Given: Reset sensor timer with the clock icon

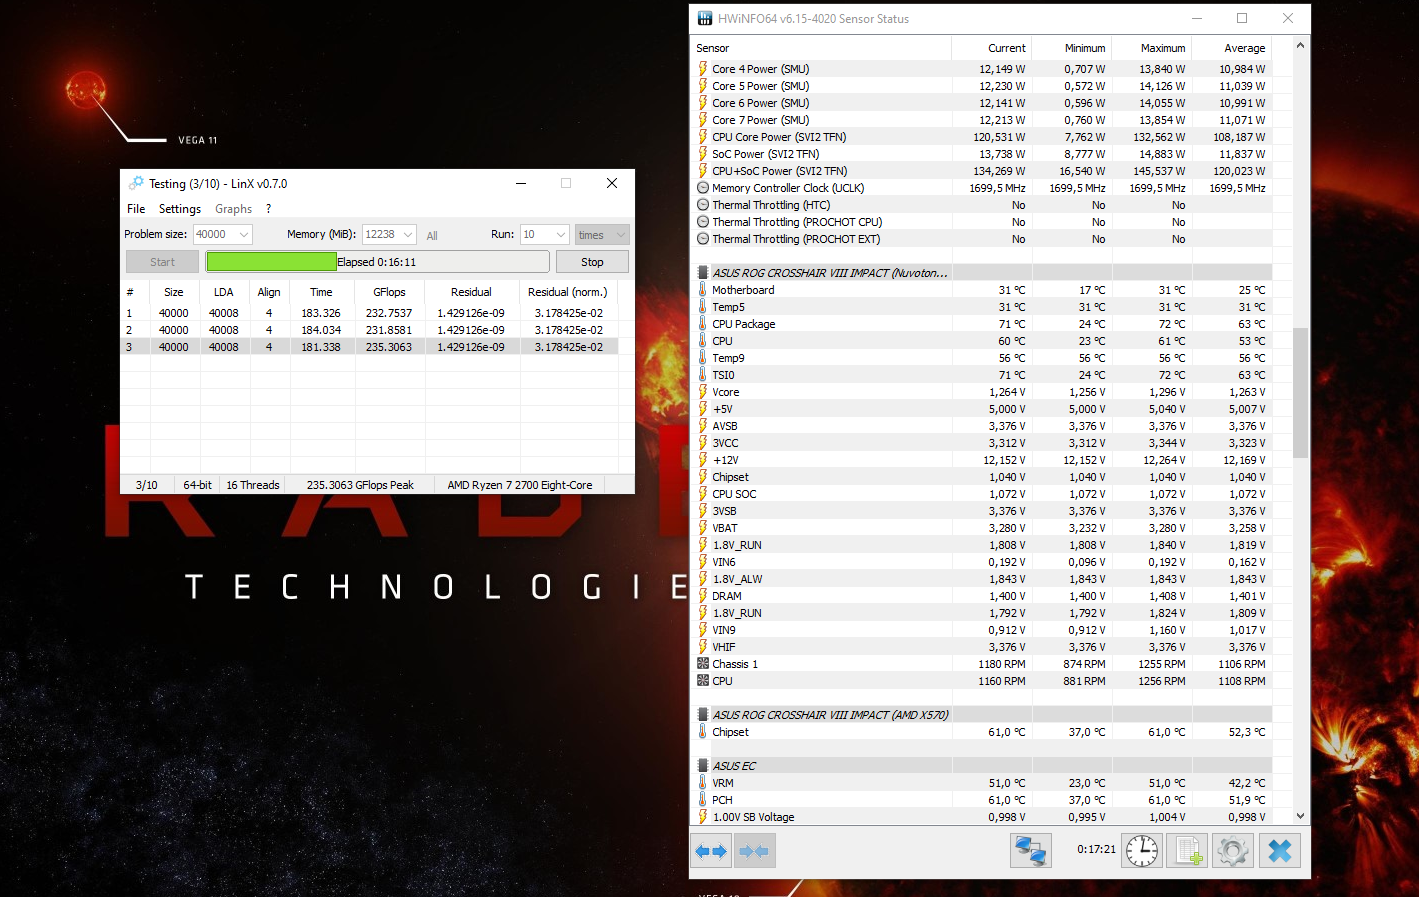Looking at the screenshot, I should coord(1142,851).
